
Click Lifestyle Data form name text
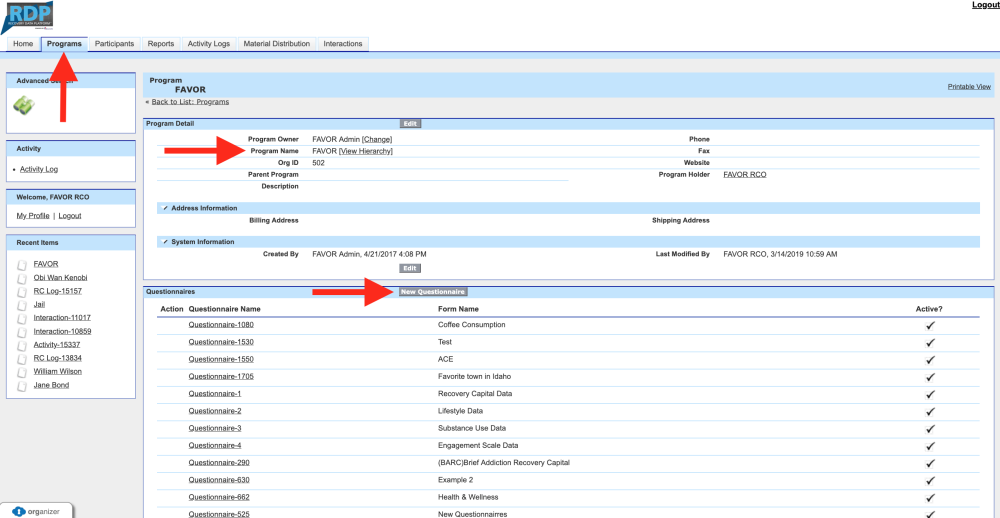pyautogui.click(x=460, y=411)
